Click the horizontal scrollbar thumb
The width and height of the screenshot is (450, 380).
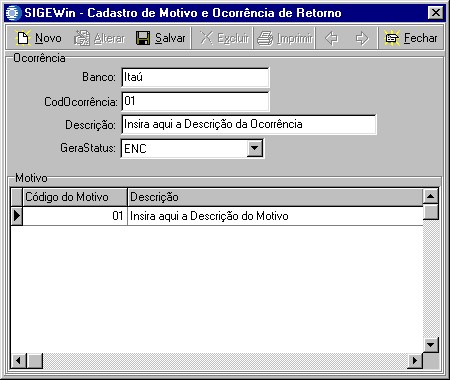pyautogui.click(x=35, y=360)
